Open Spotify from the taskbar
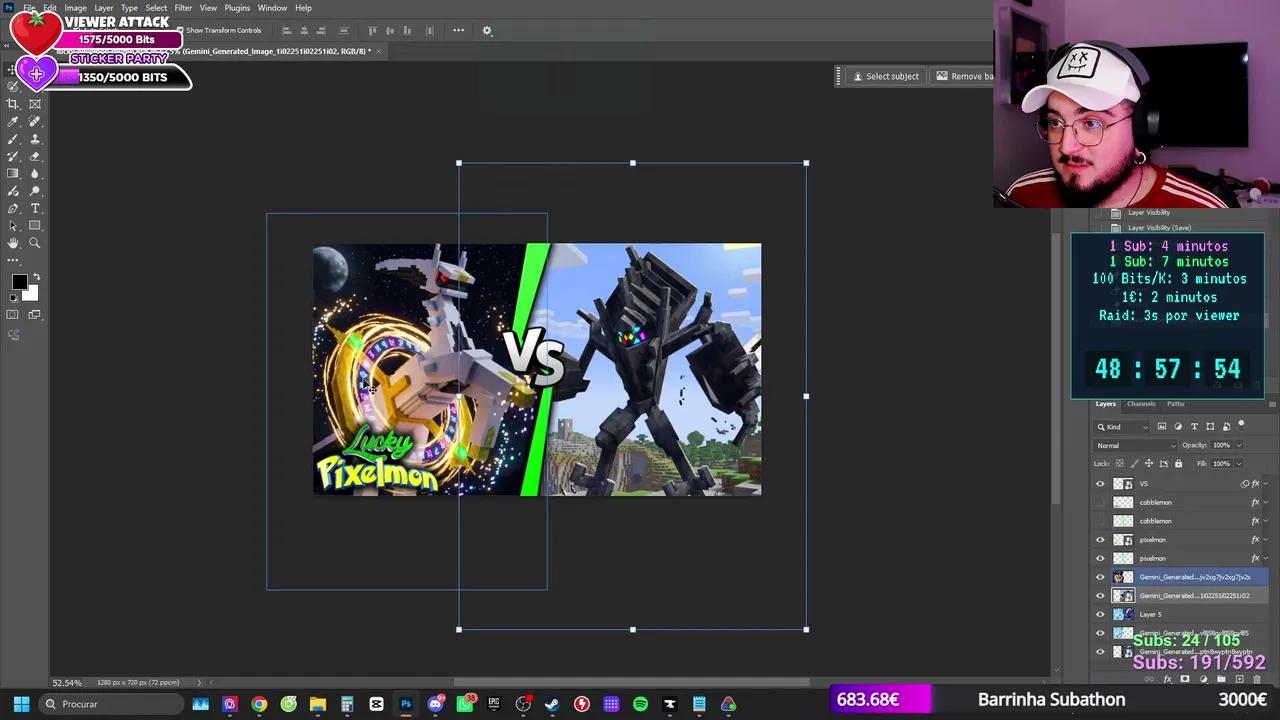The width and height of the screenshot is (1280, 720). tap(640, 704)
